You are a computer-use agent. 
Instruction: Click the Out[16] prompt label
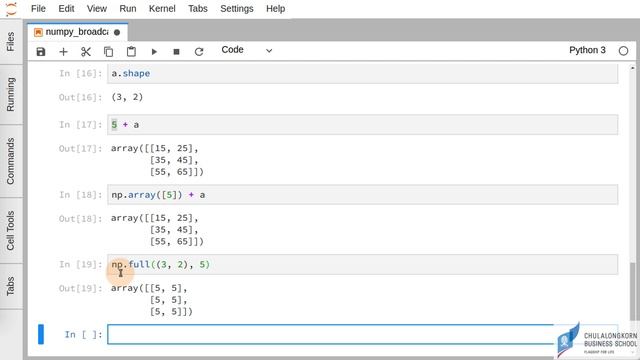(x=80, y=97)
